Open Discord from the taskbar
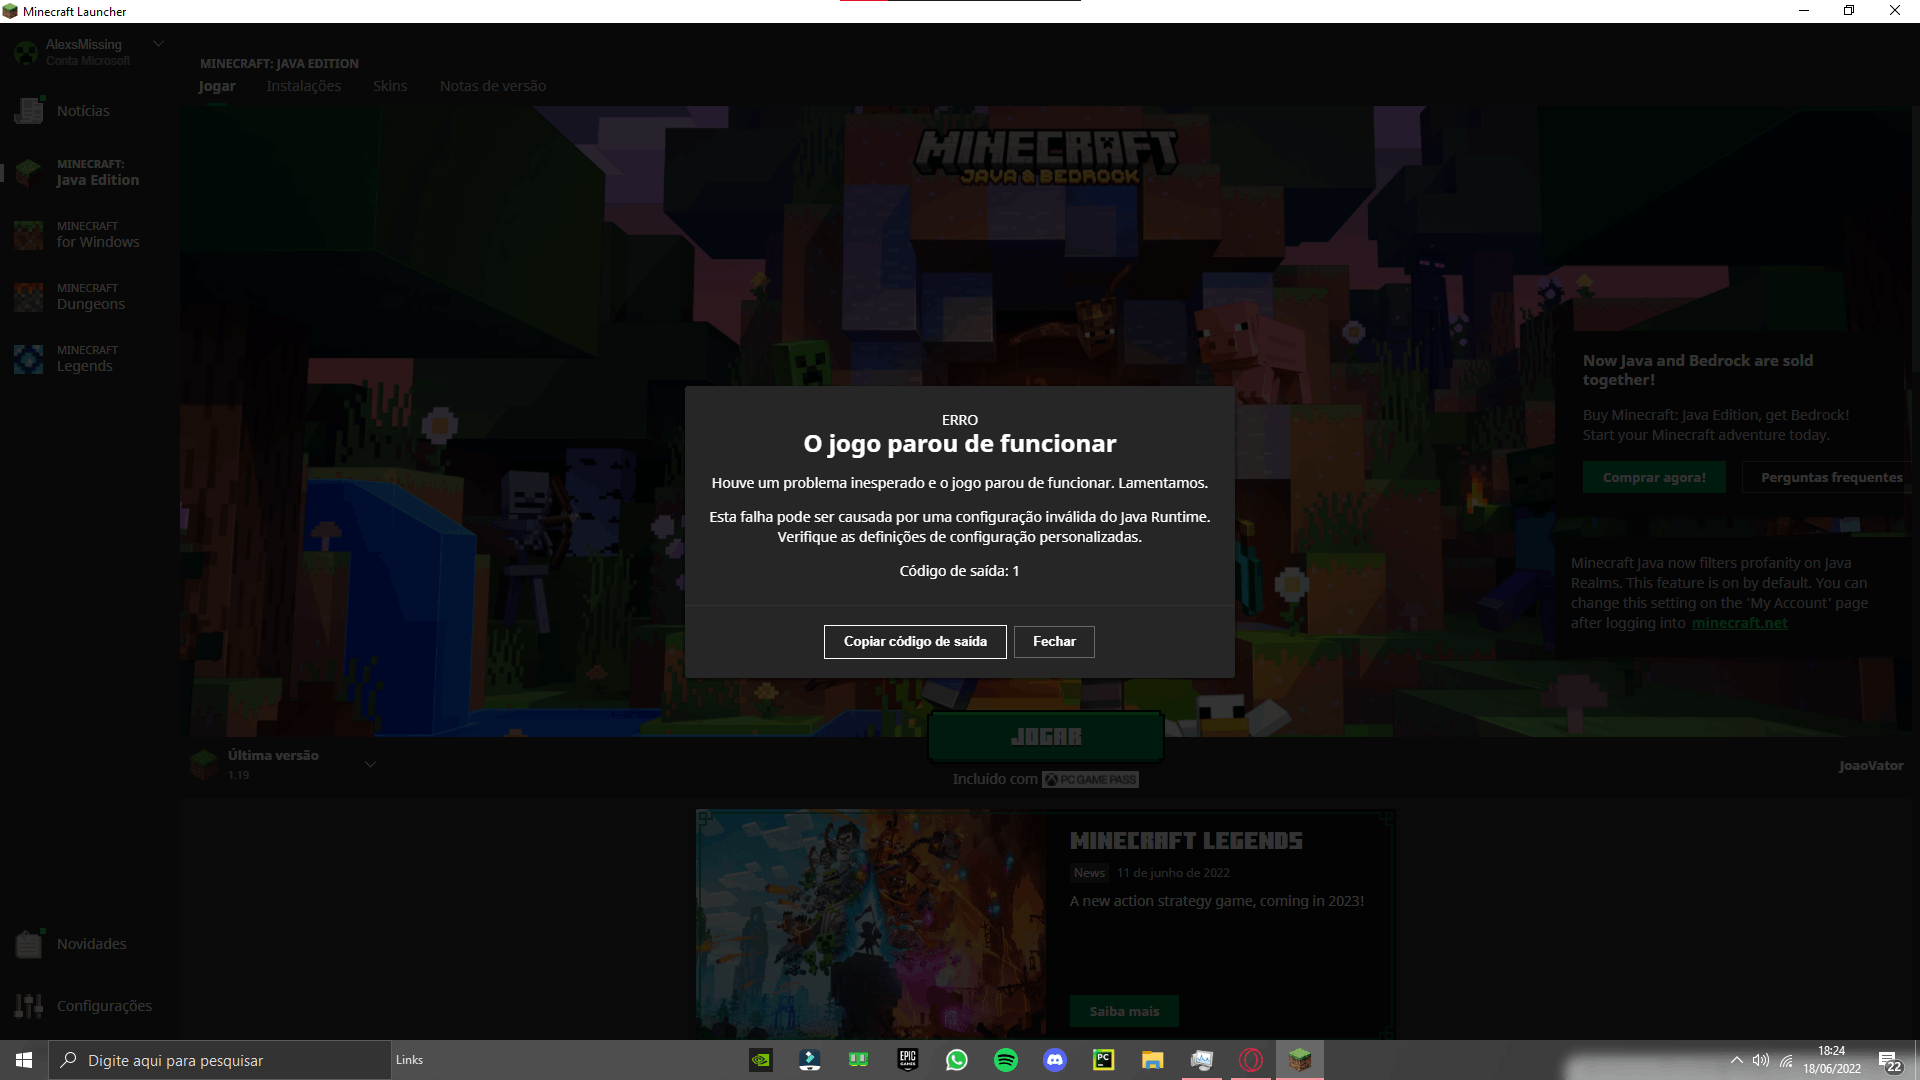 [x=1055, y=1060]
